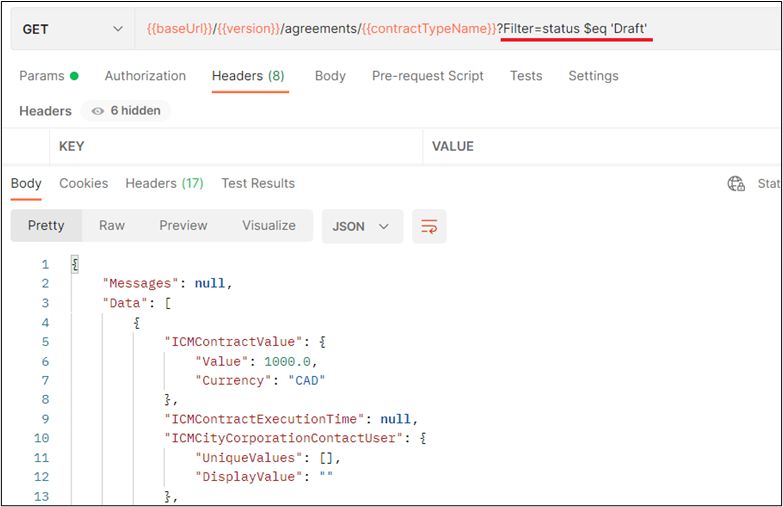Click the "DisplayValue" key

click(x=249, y=477)
